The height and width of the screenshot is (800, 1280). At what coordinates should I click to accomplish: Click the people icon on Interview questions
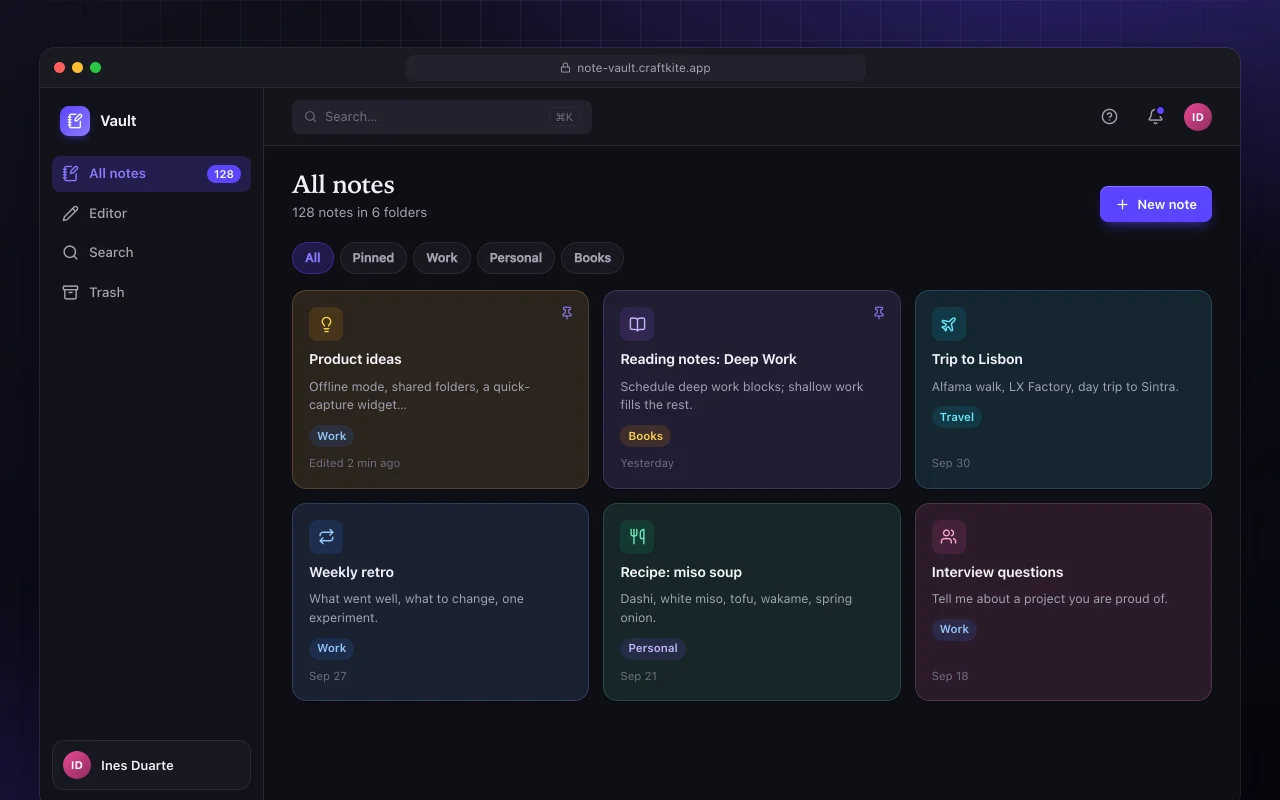tap(949, 537)
